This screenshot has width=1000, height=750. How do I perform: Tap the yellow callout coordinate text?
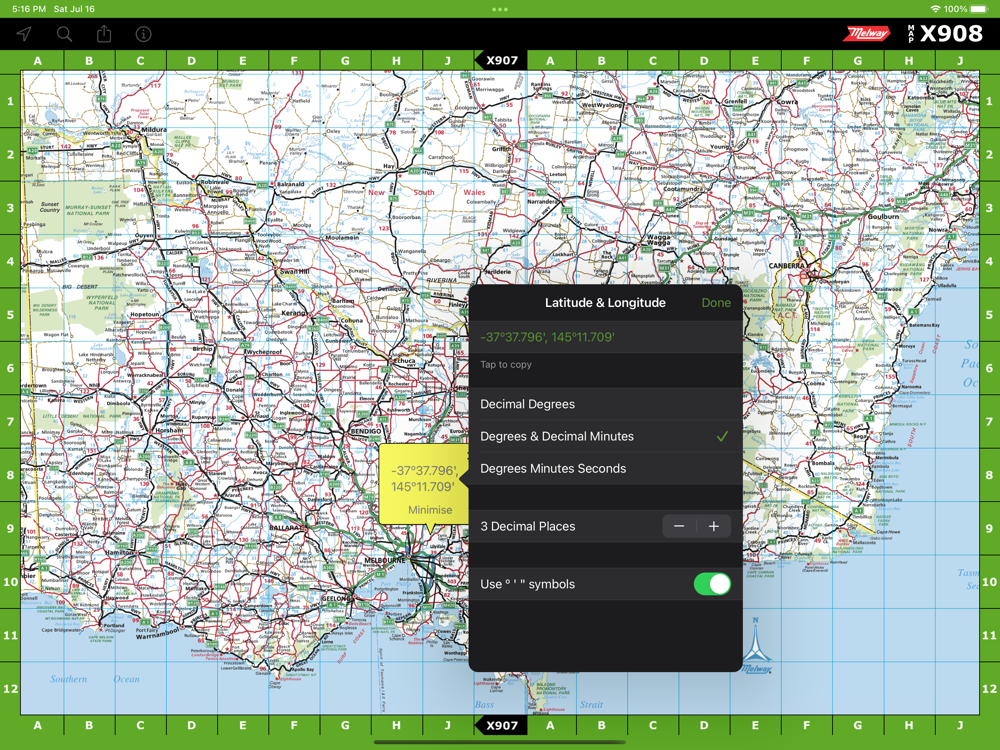click(x=423, y=478)
